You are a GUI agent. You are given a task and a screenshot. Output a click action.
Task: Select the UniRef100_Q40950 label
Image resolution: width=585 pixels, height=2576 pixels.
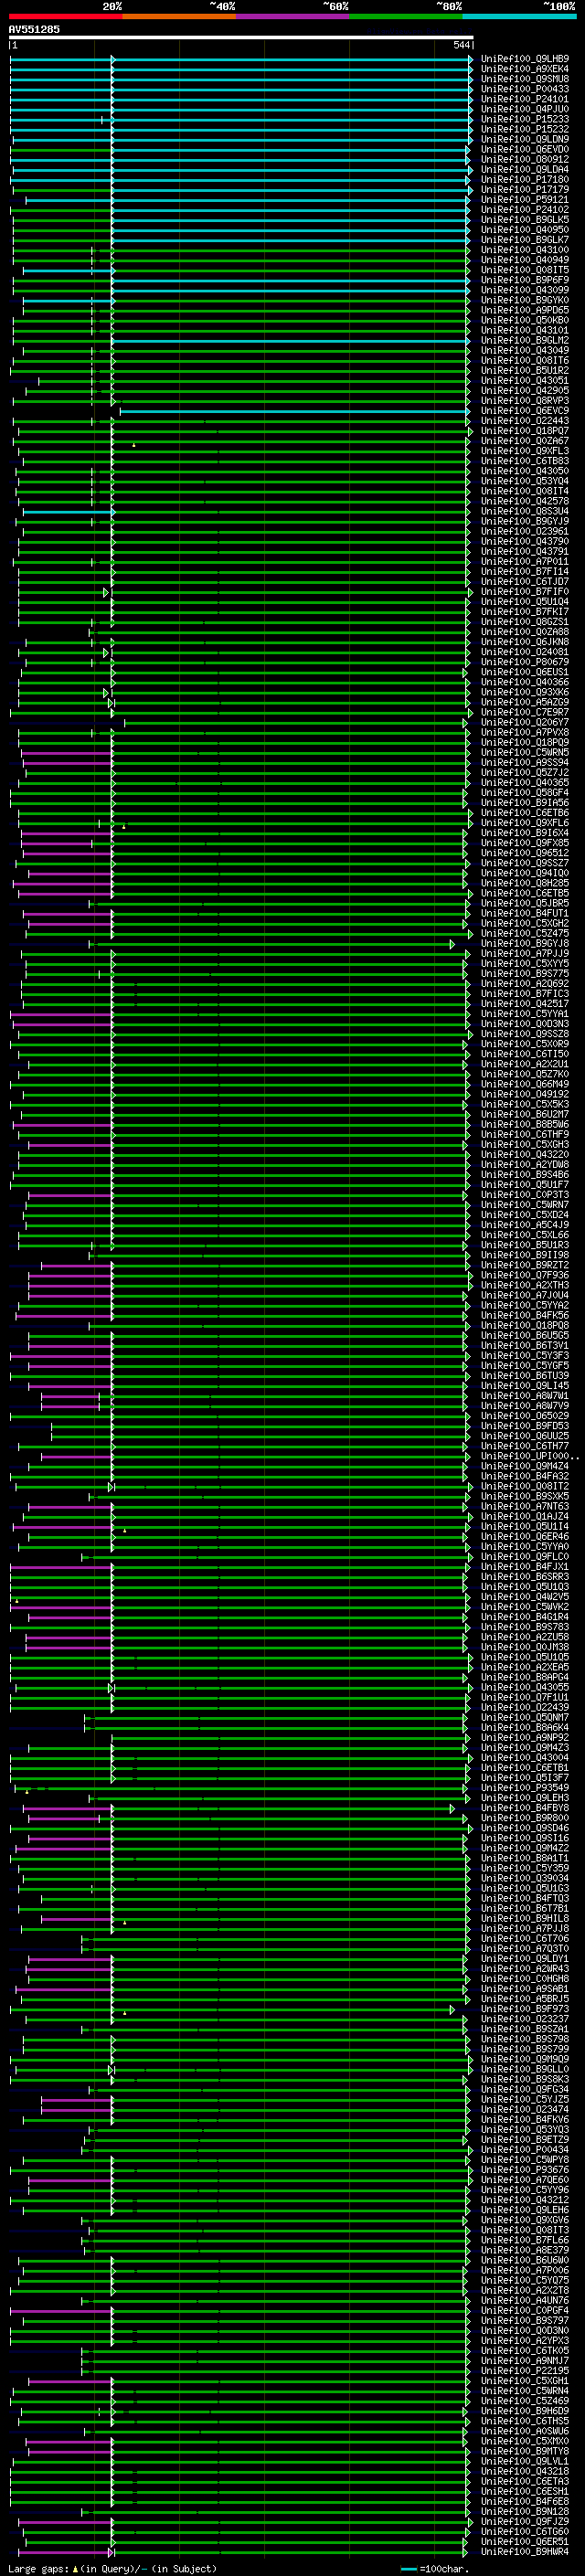(525, 230)
